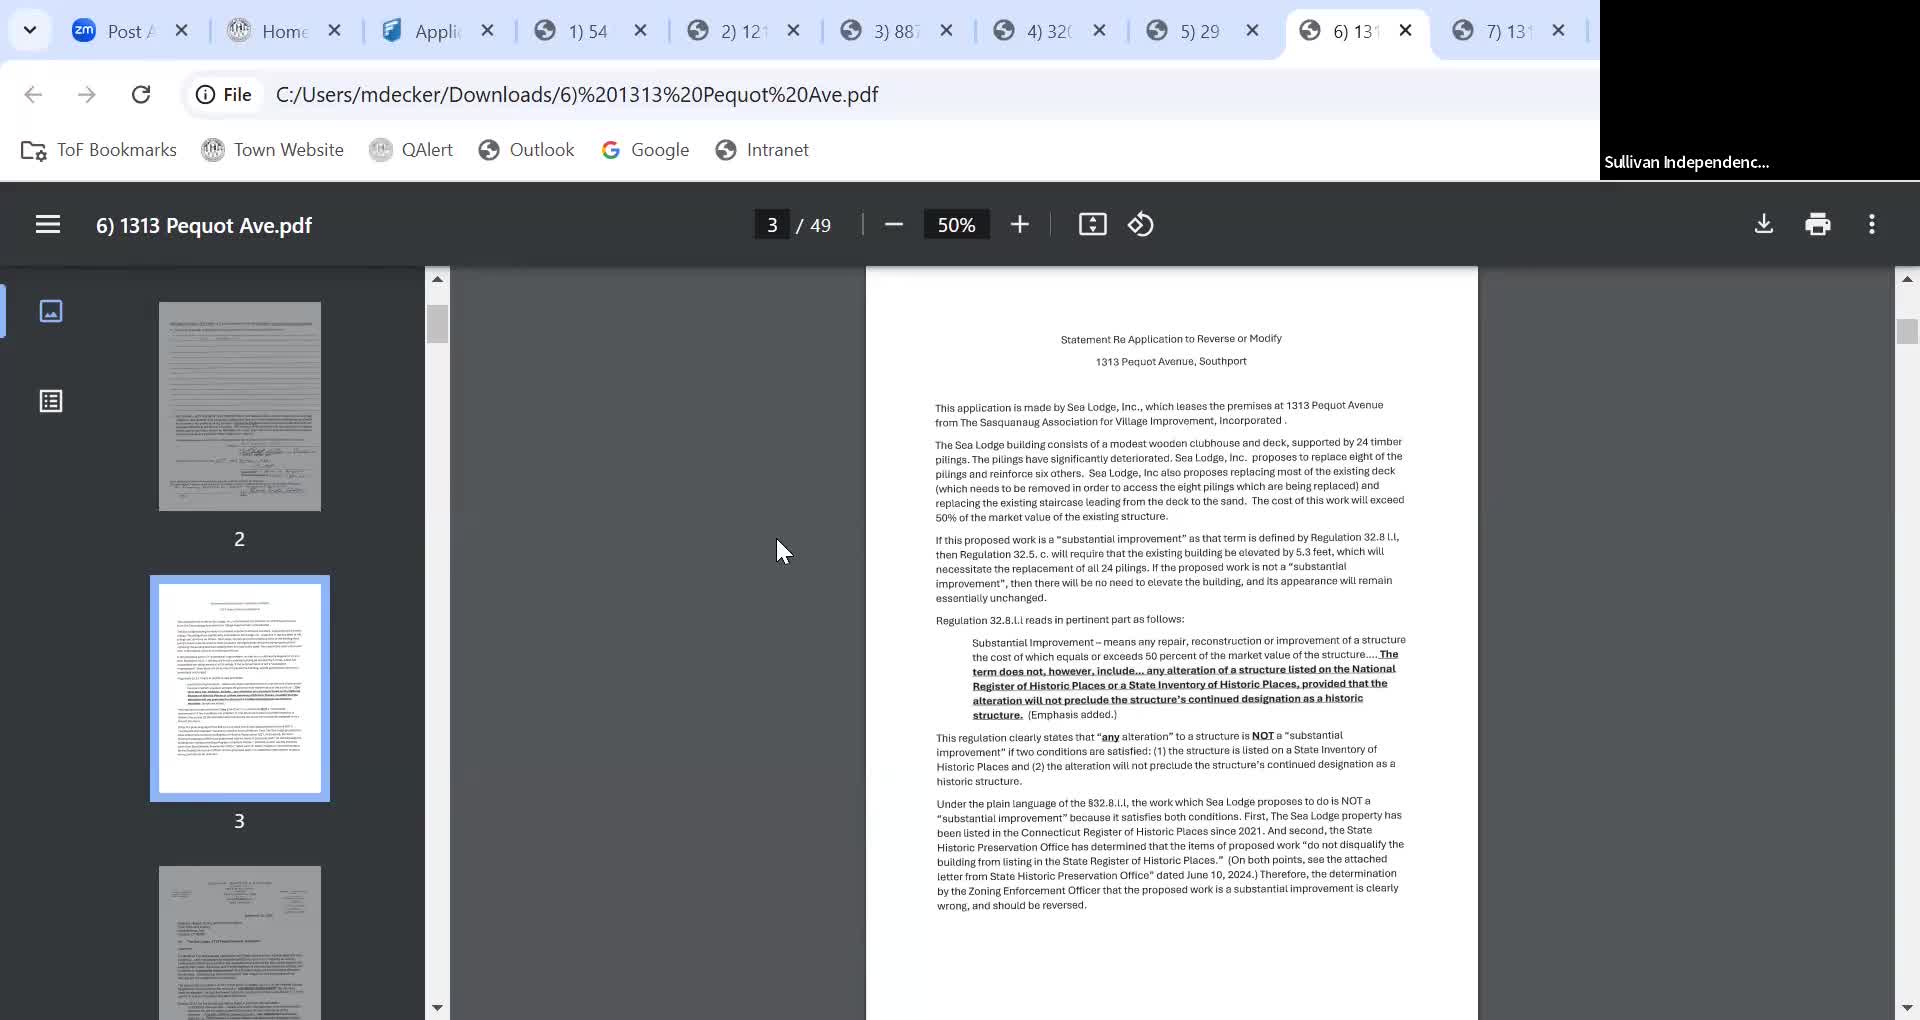
Task: Switch to the 'Post A' Zoom tab
Action: pyautogui.click(x=113, y=31)
